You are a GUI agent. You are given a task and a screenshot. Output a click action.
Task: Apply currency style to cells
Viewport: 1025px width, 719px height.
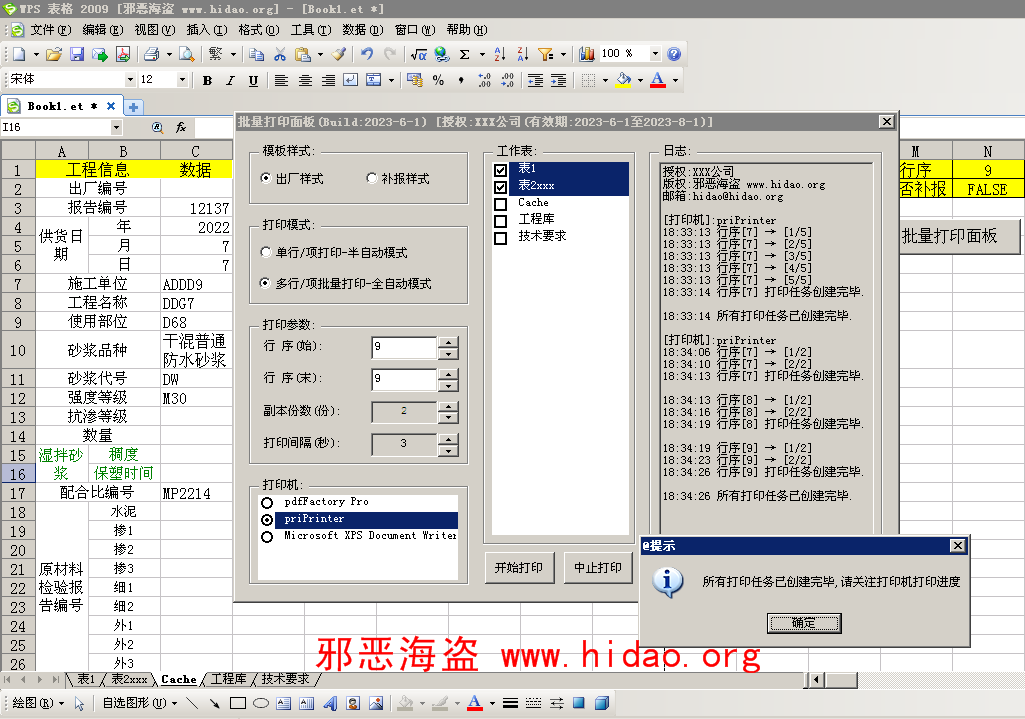(414, 80)
